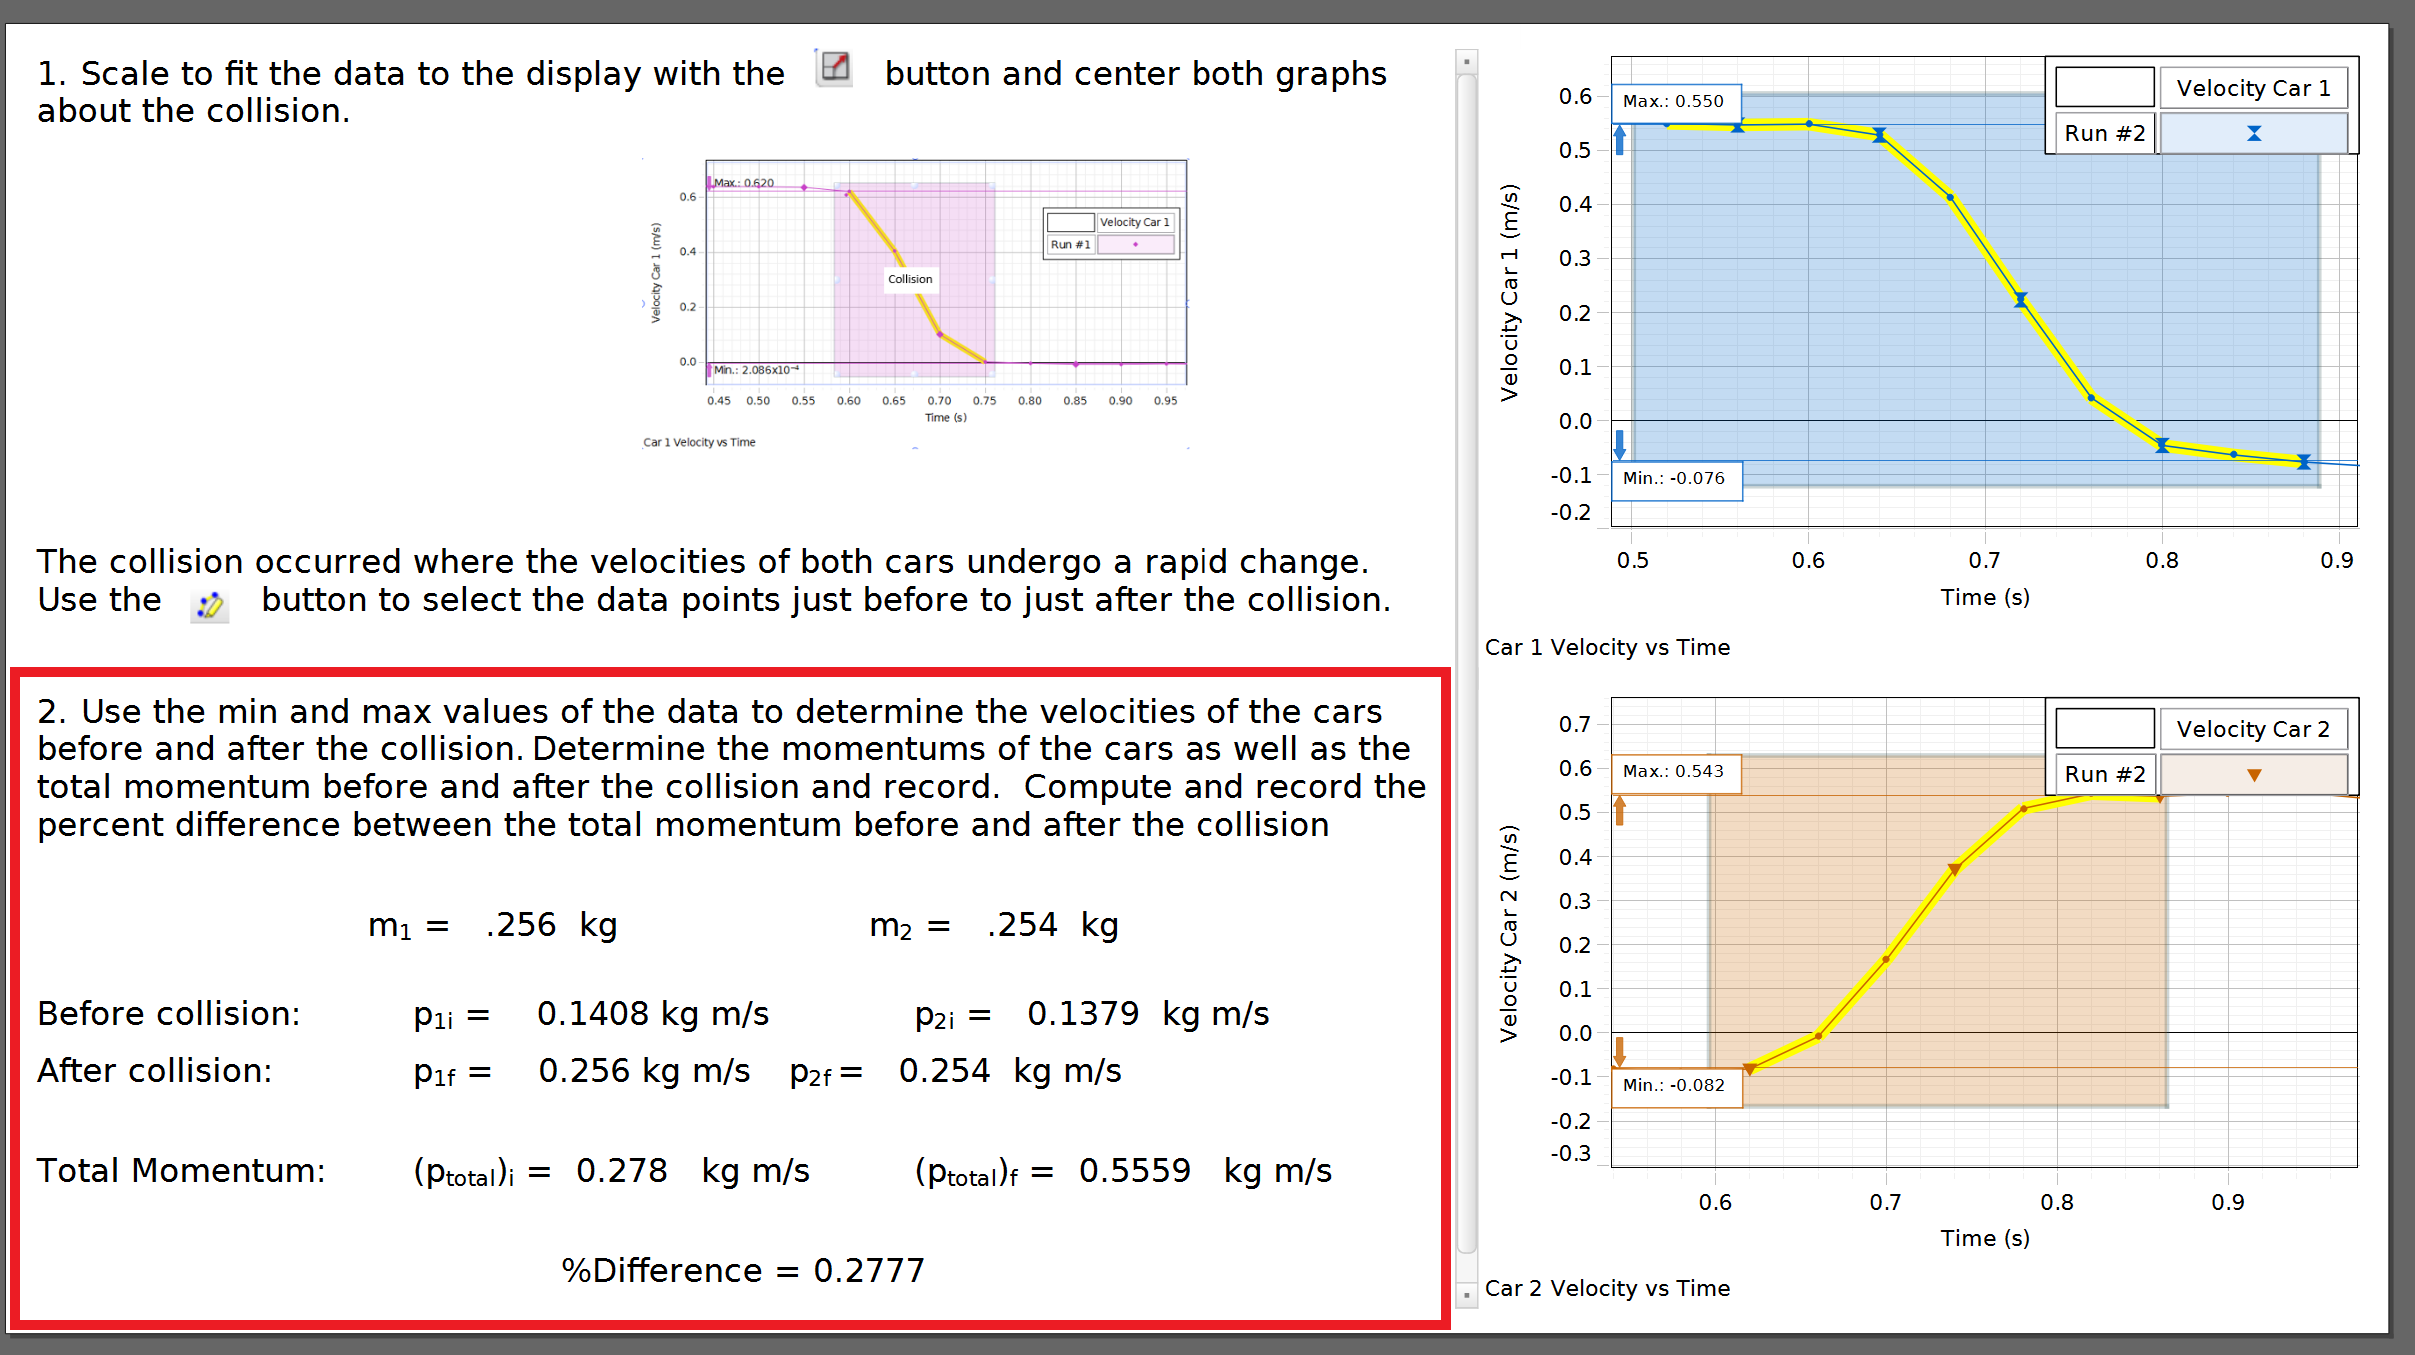Open the Velocity Car 2 measurement selector

[x=2254, y=728]
